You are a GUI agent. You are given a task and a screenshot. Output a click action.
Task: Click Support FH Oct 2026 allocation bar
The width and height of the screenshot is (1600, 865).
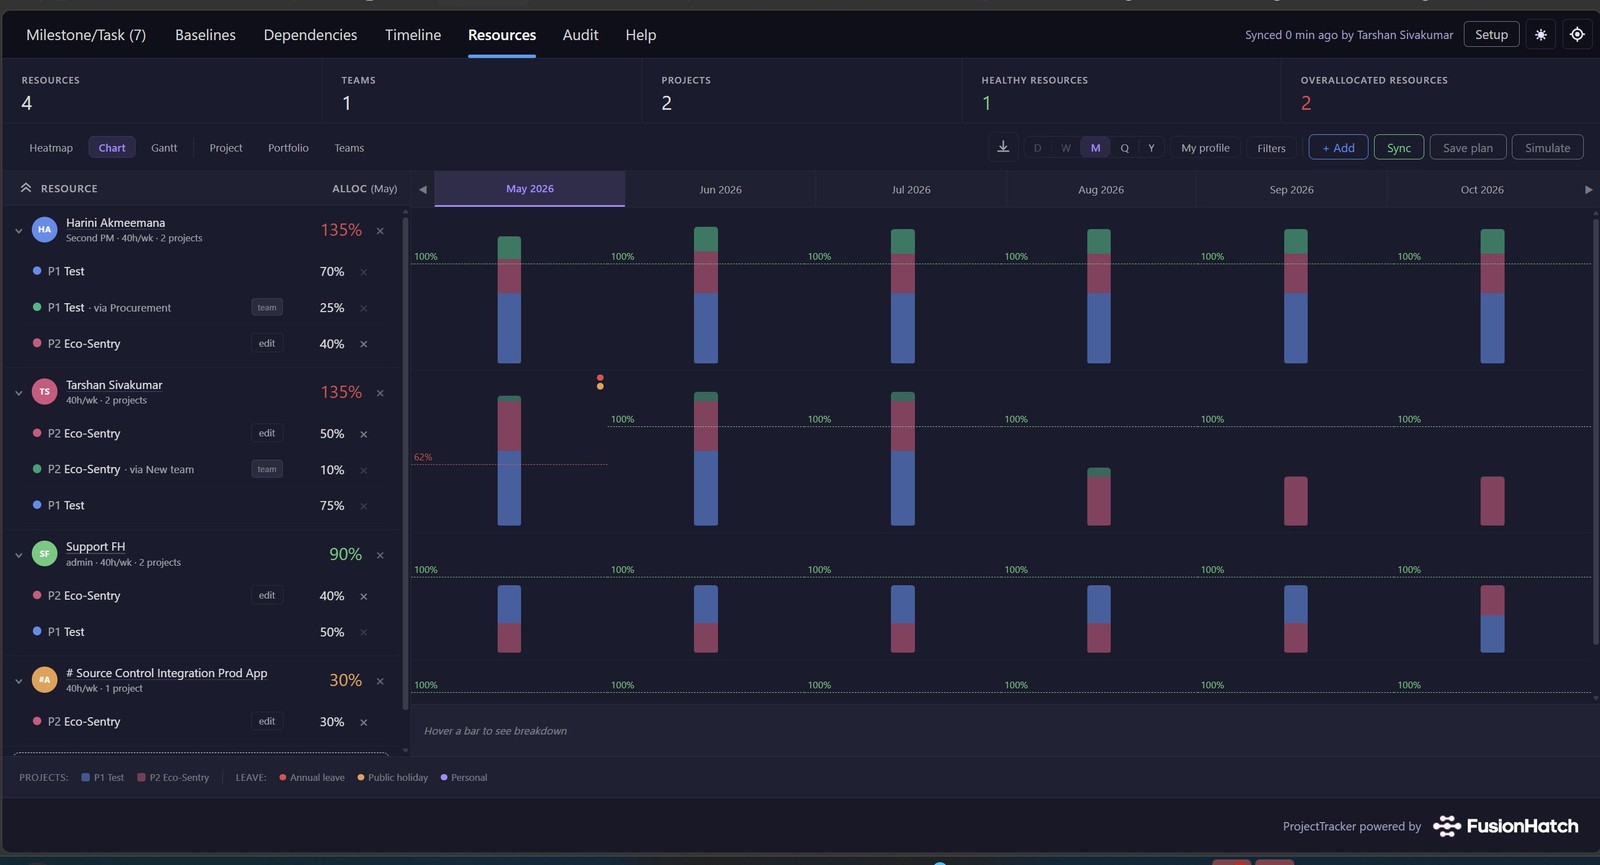tap(1492, 619)
